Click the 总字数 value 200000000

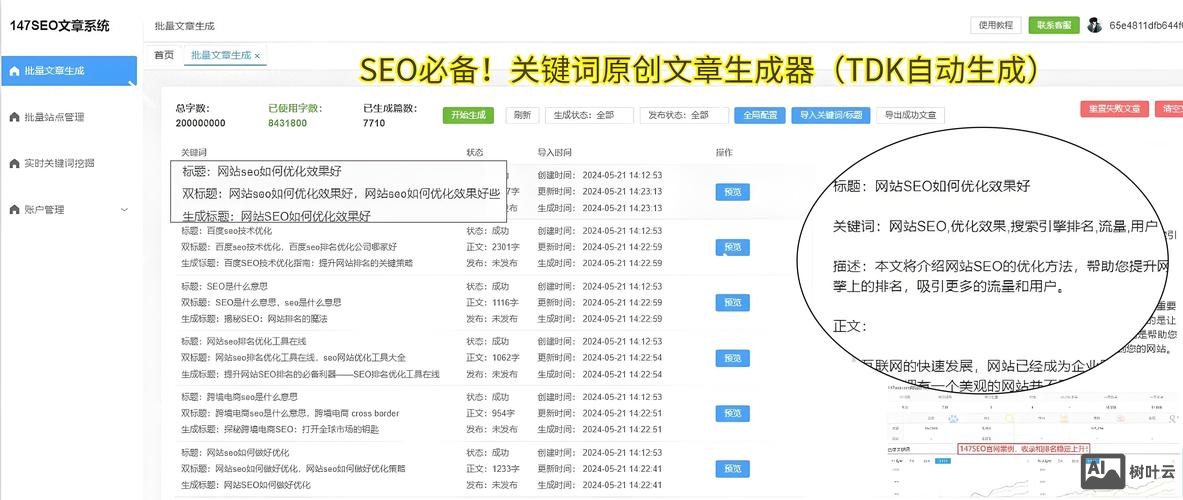(x=201, y=123)
